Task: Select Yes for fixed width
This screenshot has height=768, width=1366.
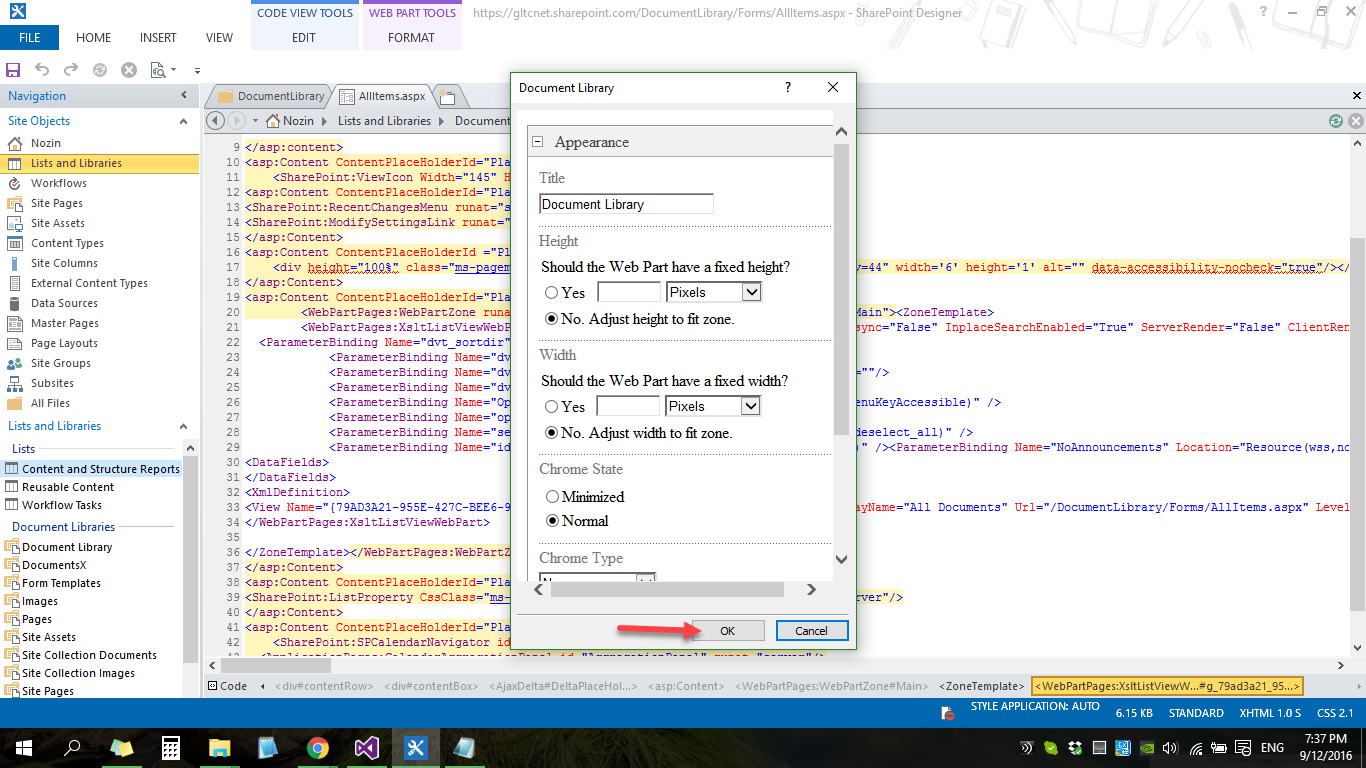Action: [x=551, y=407]
